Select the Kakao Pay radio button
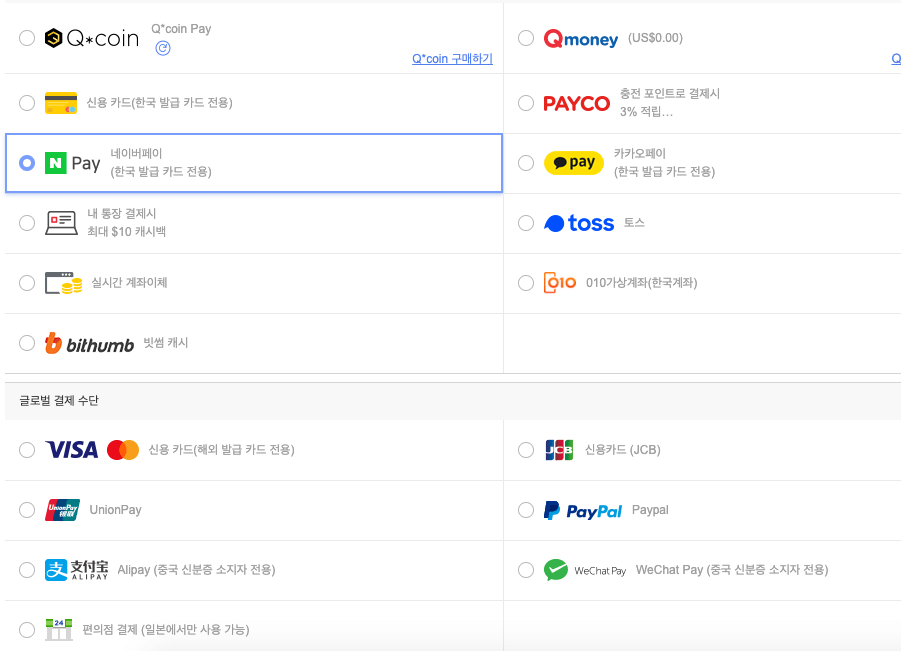901x651 pixels. 526,163
